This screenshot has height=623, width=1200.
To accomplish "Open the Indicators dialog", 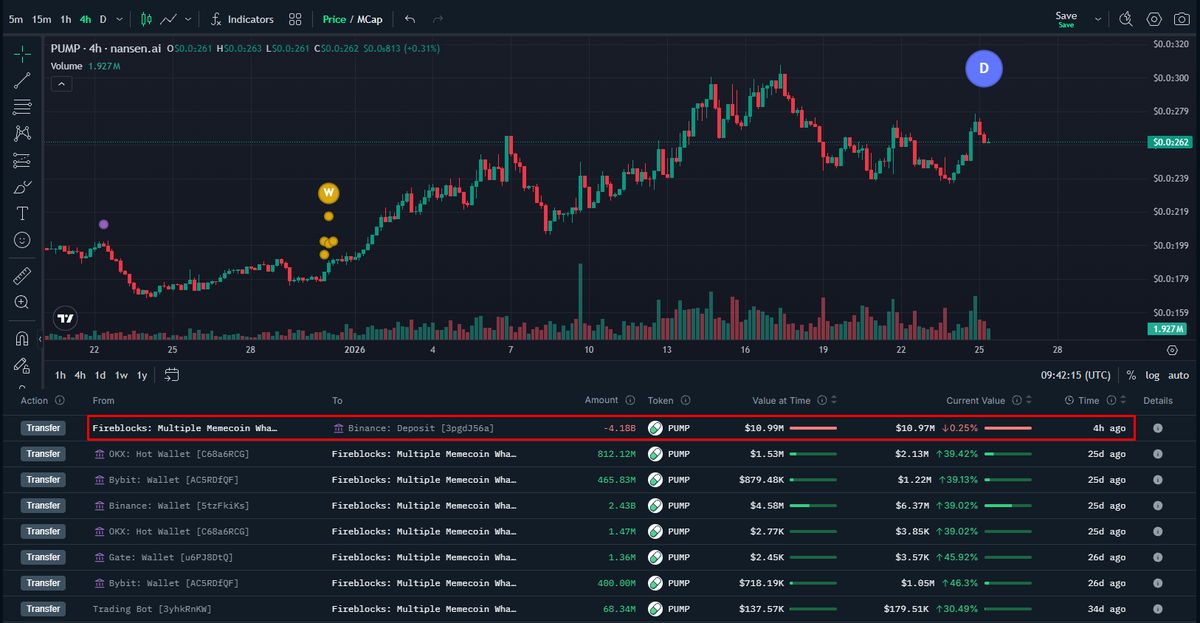I will 242,19.
